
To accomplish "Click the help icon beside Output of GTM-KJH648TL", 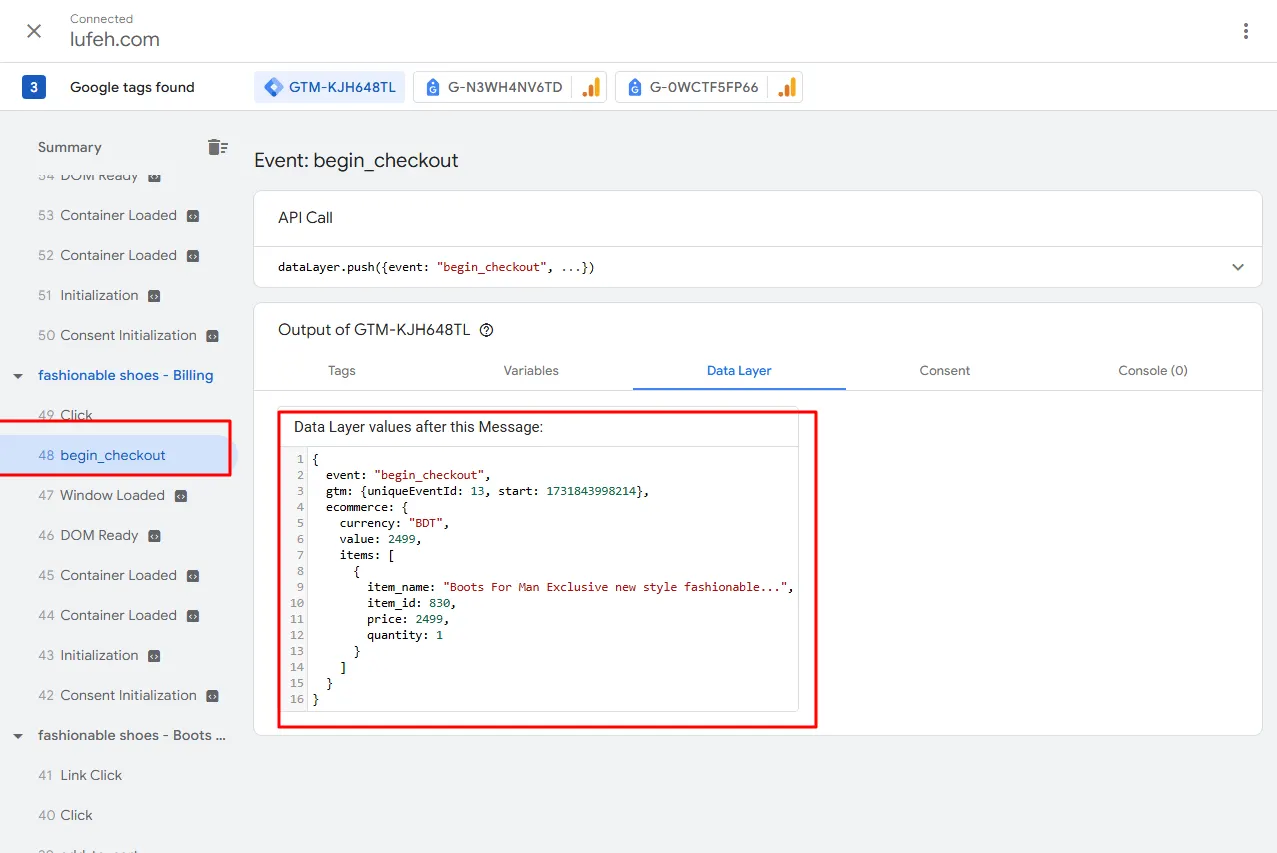I will coord(487,330).
